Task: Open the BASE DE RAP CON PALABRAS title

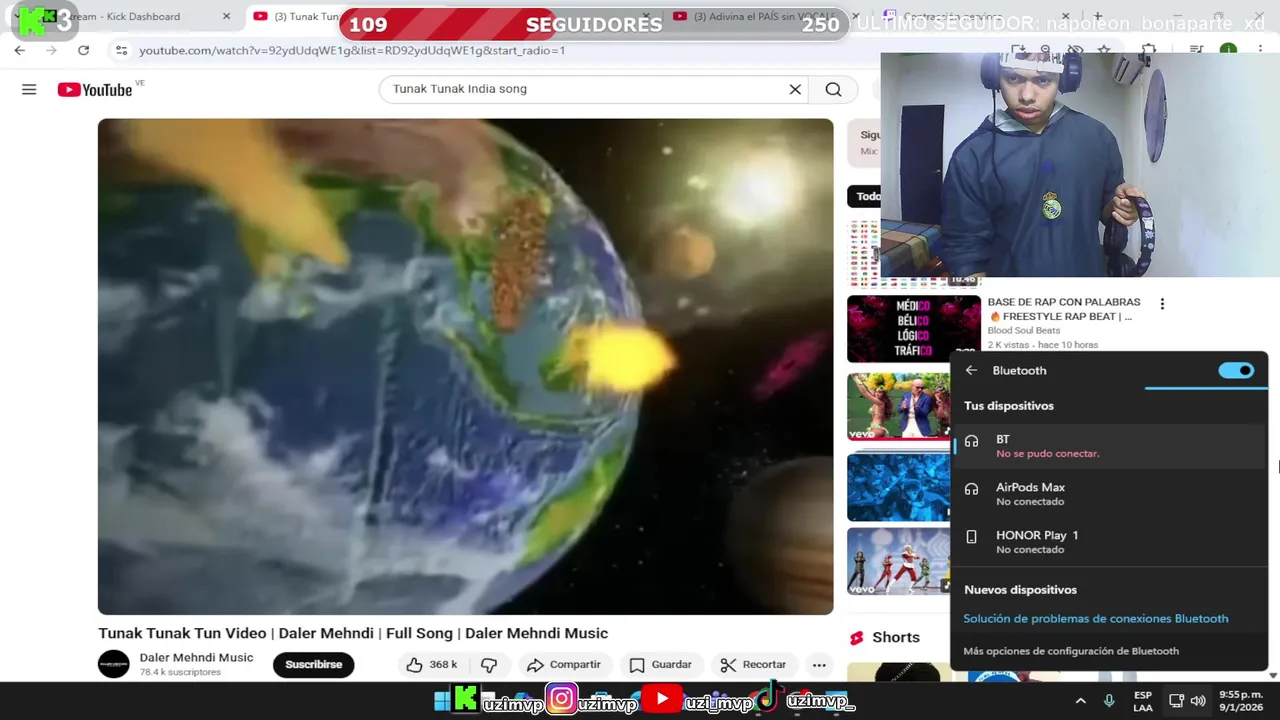Action: pos(1064,309)
